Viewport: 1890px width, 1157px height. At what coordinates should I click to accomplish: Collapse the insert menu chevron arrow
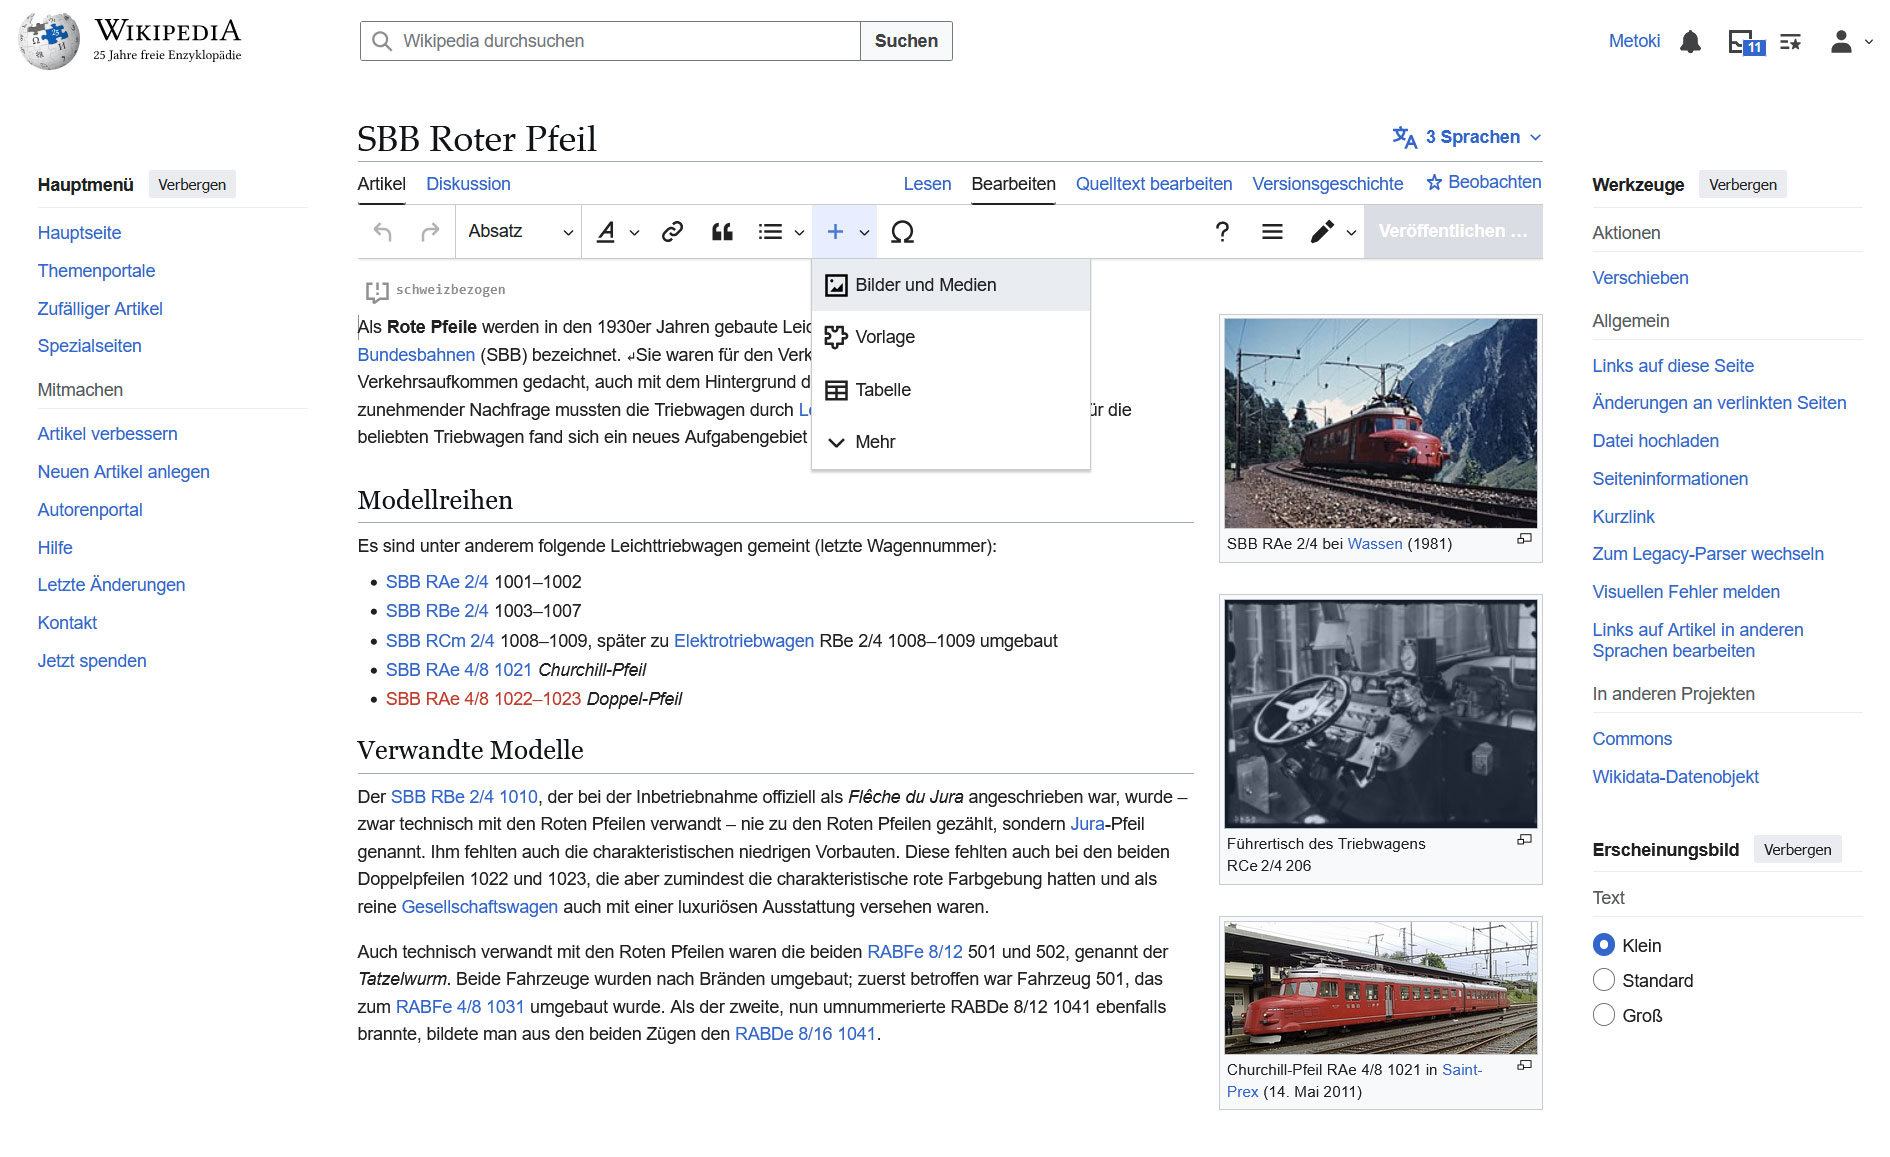(864, 233)
